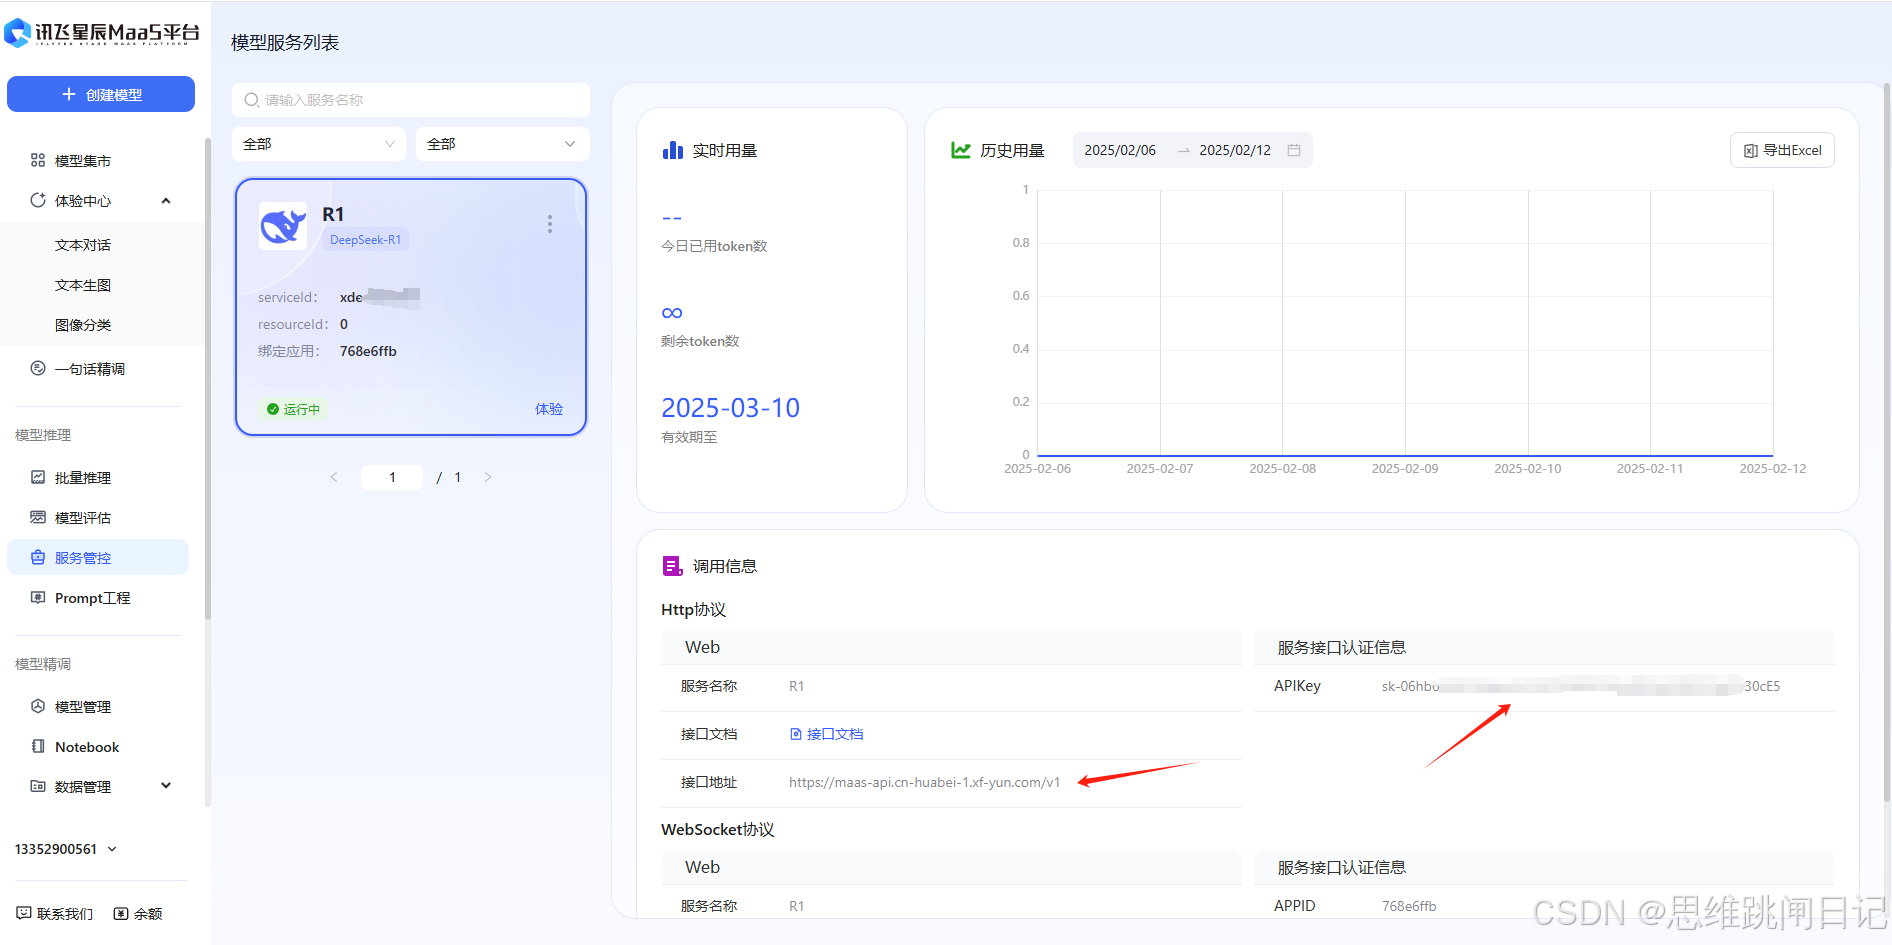This screenshot has width=1892, height=945.
Task: Open the date range calendar icon
Action: point(1294,150)
